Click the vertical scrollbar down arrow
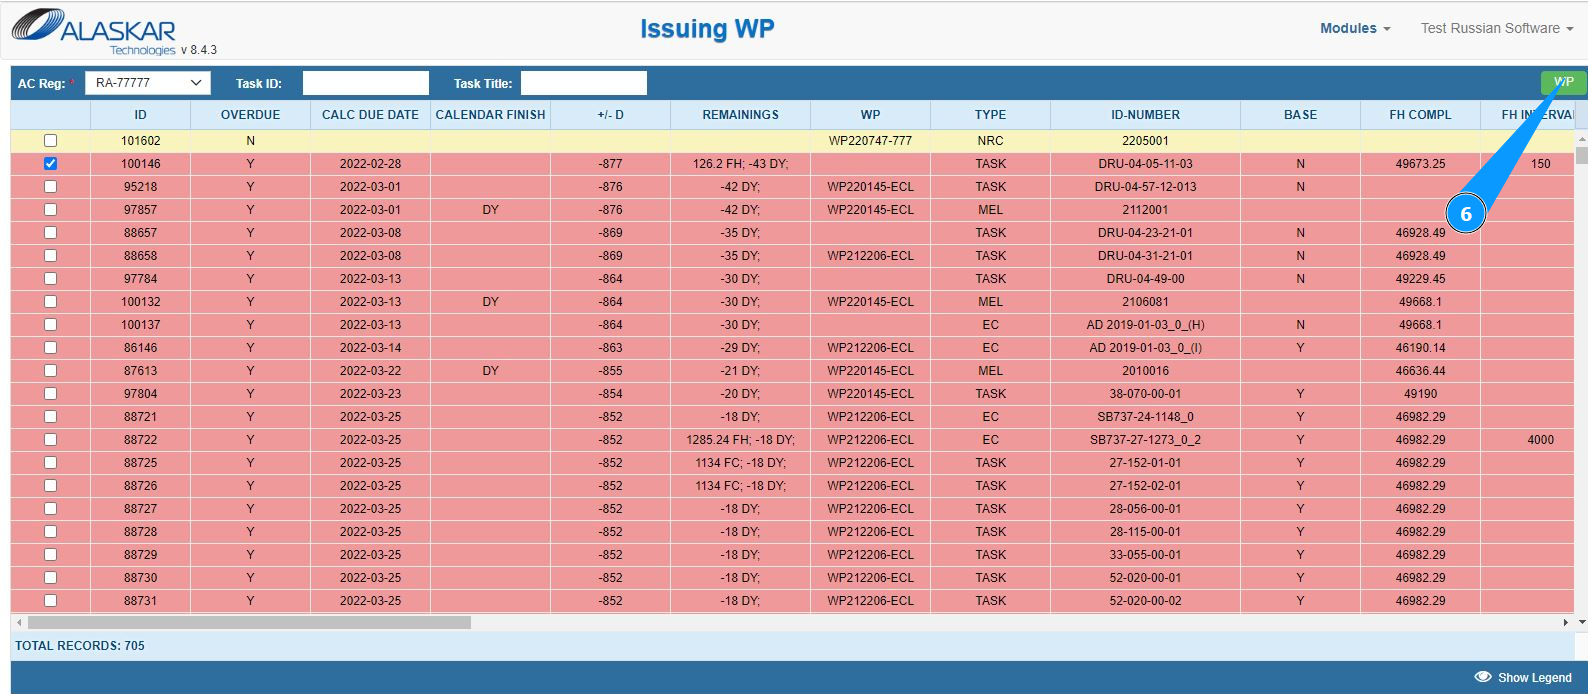Screen dimensions: 1588x694 click(x=1581, y=622)
